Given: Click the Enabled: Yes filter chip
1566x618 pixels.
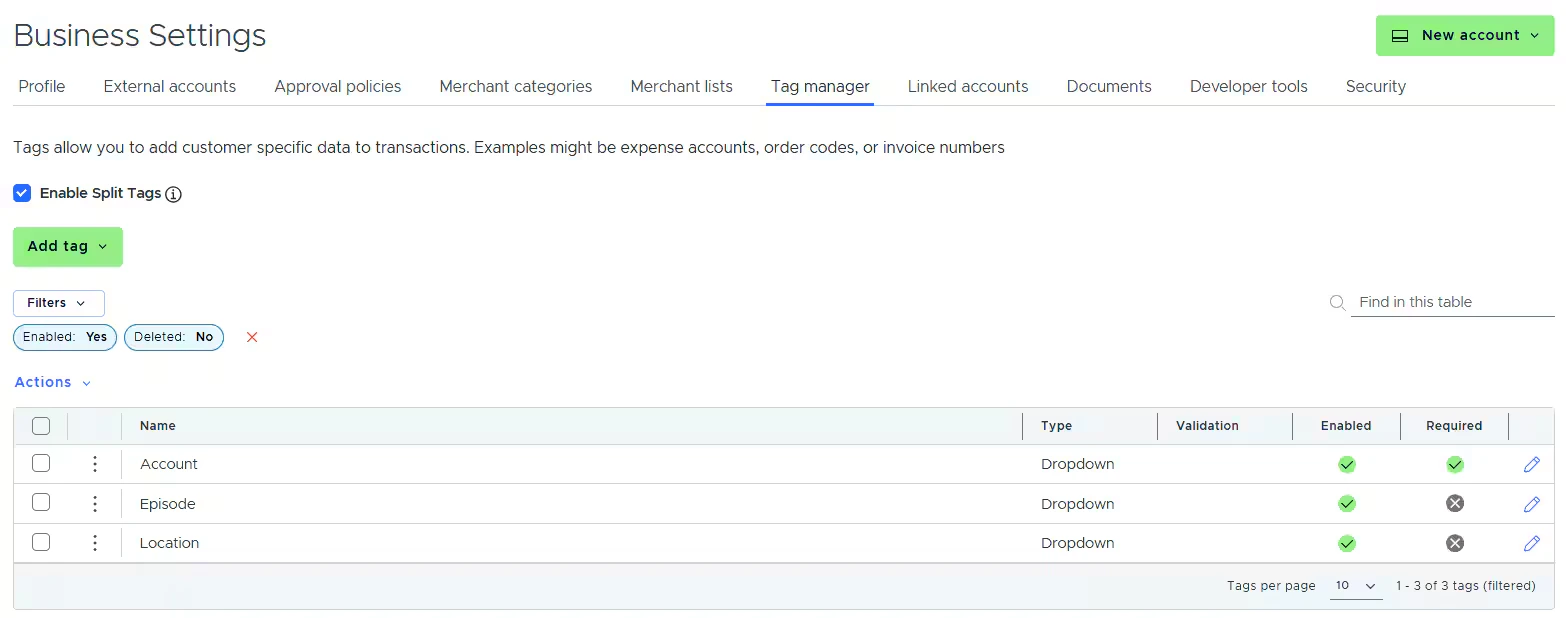Looking at the screenshot, I should tap(65, 337).
